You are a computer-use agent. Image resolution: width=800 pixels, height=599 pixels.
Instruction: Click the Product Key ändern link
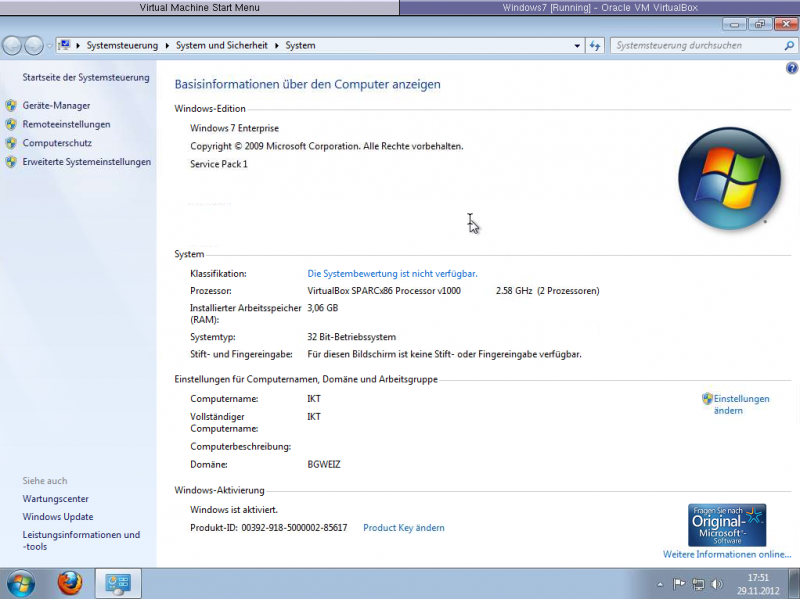tap(404, 528)
